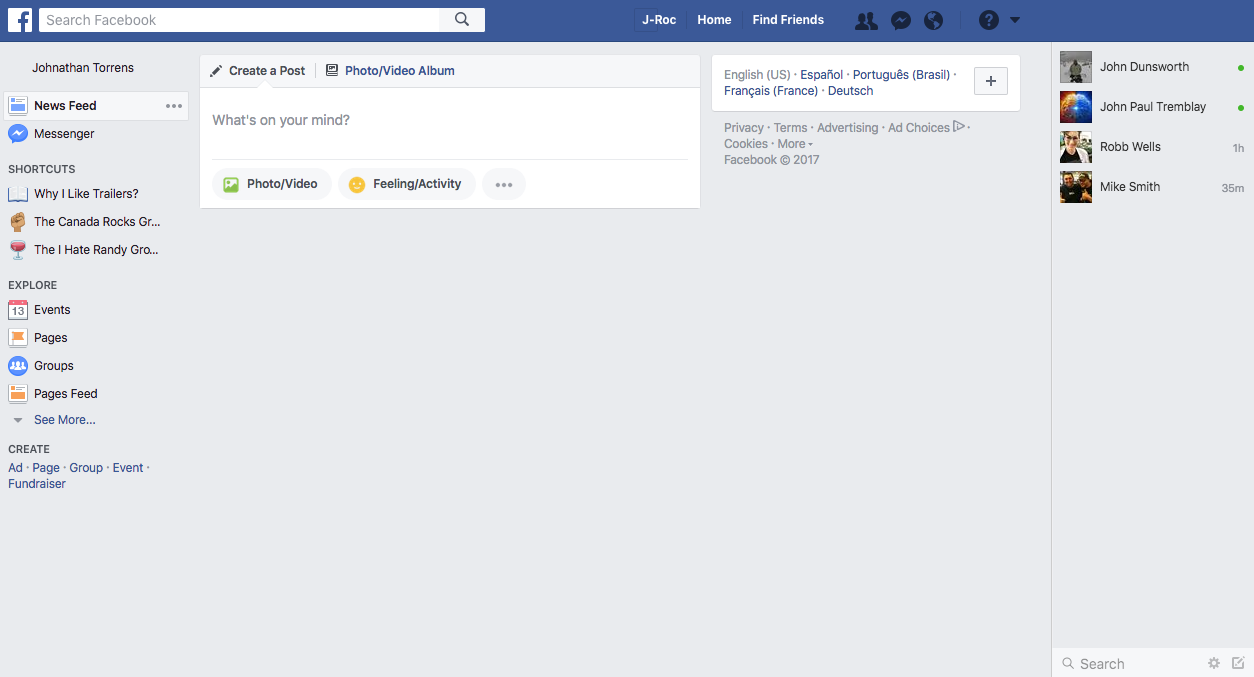Open Johnathan Torrens profile link
This screenshot has height=677, width=1254.
coord(83,68)
